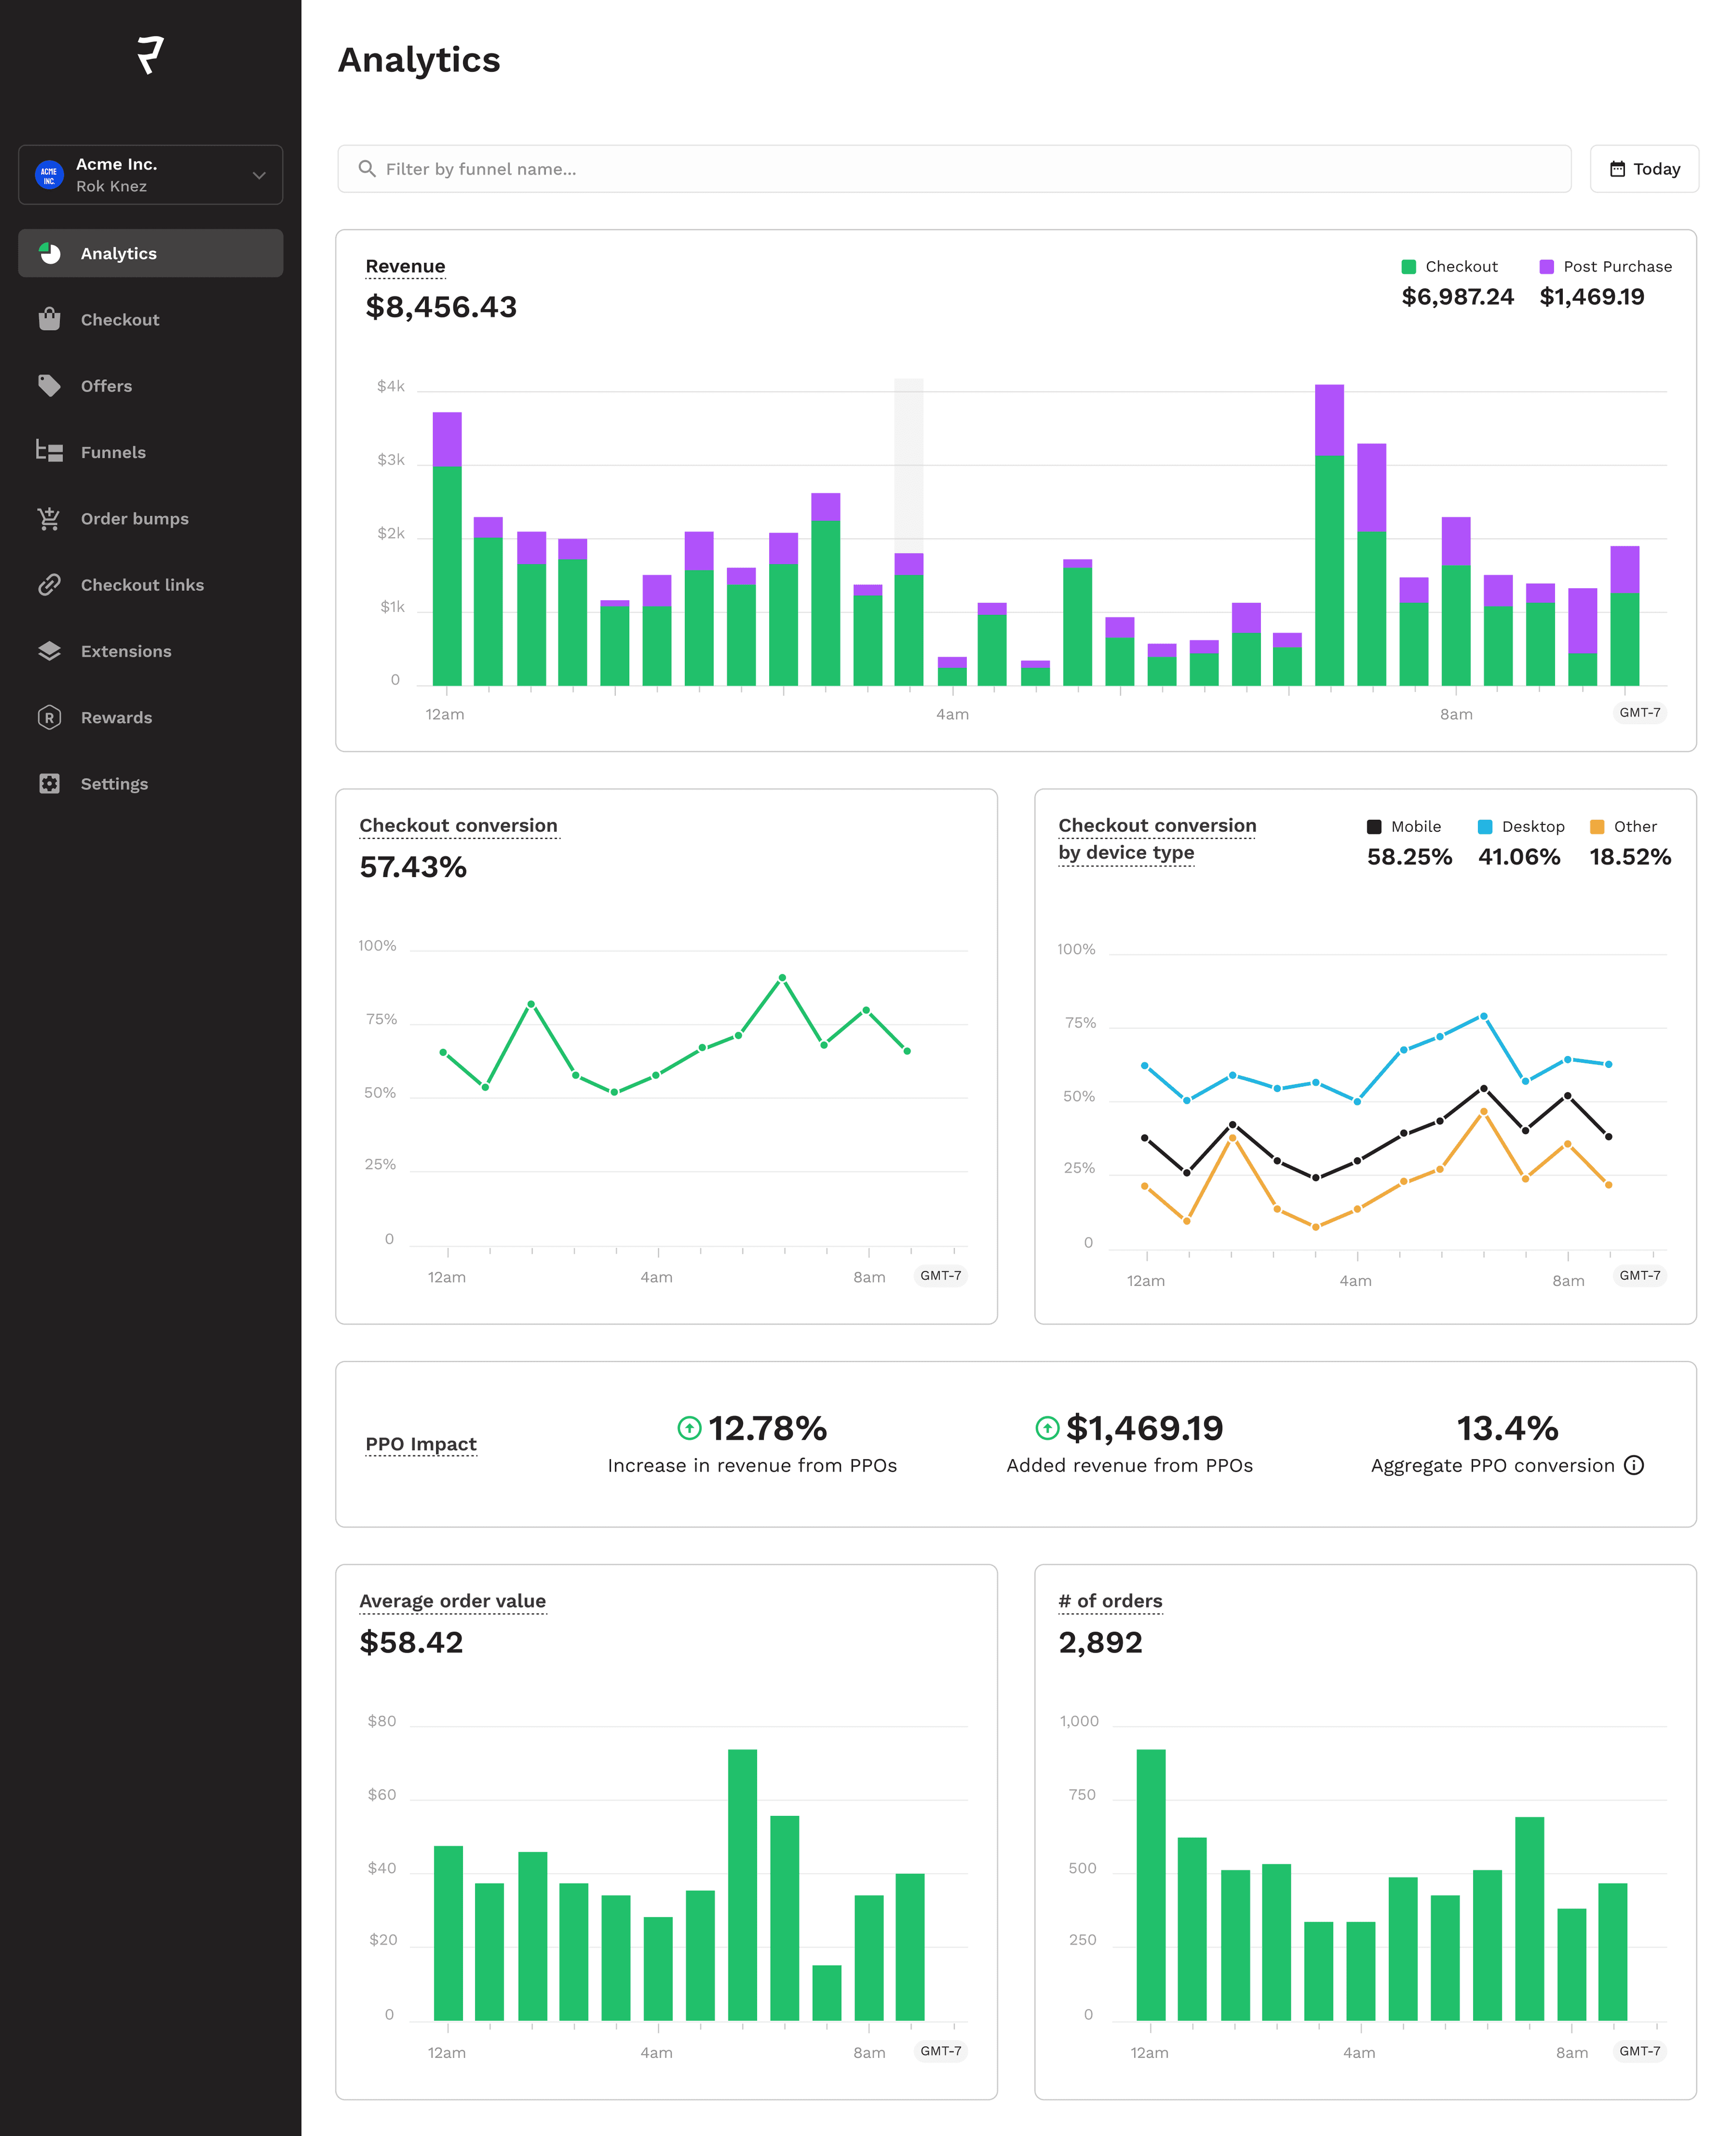1736x2136 pixels.
Task: Click GMT-7 badge on Average order value chart
Action: [x=940, y=2051]
